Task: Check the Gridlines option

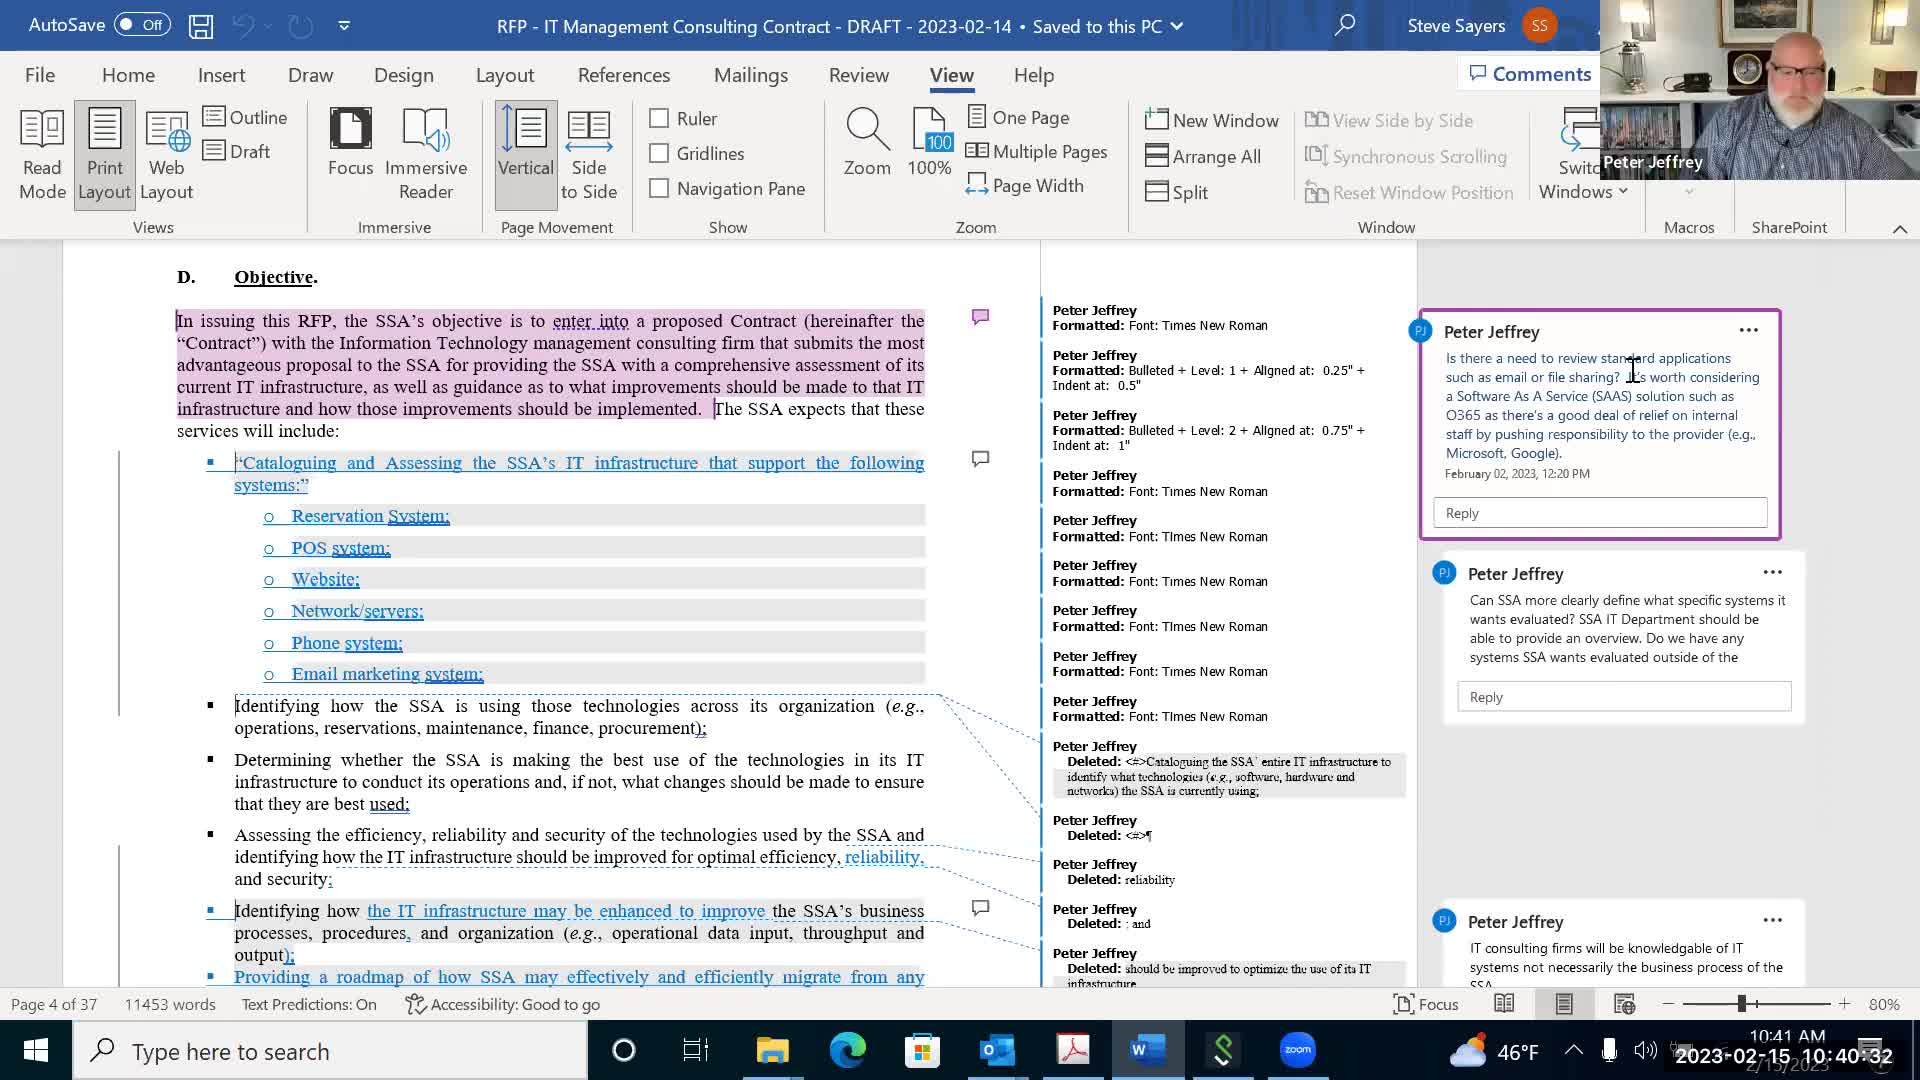Action: pos(659,153)
